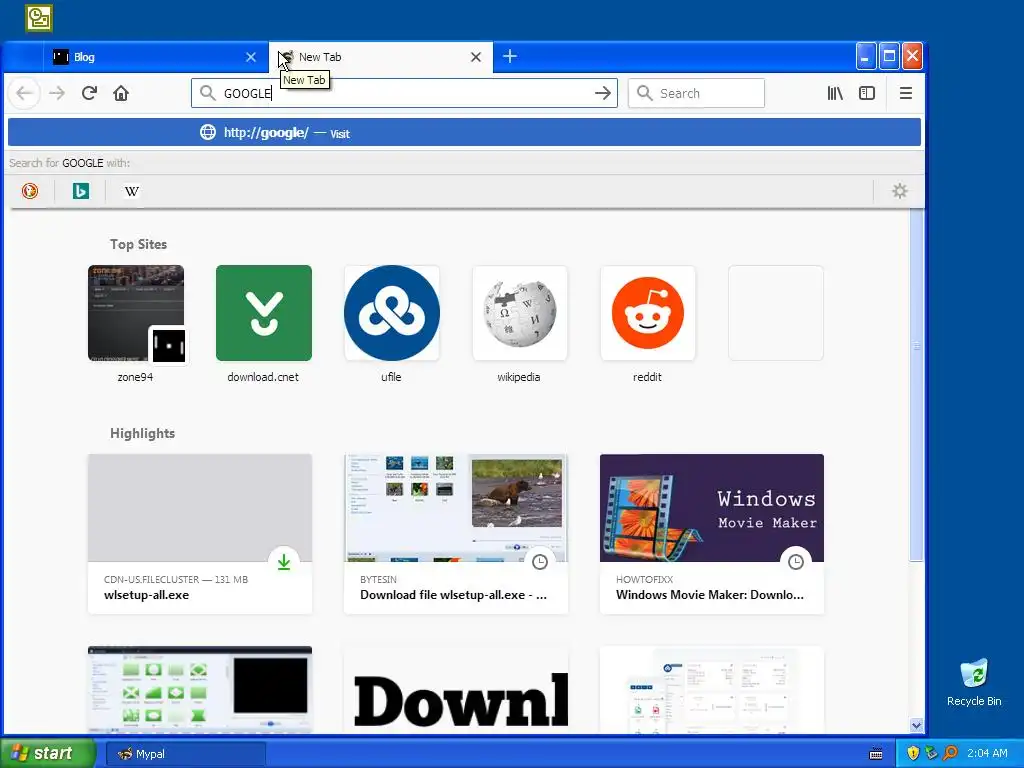
Task: Switch to the Blog tab
Action: pyautogui.click(x=155, y=57)
